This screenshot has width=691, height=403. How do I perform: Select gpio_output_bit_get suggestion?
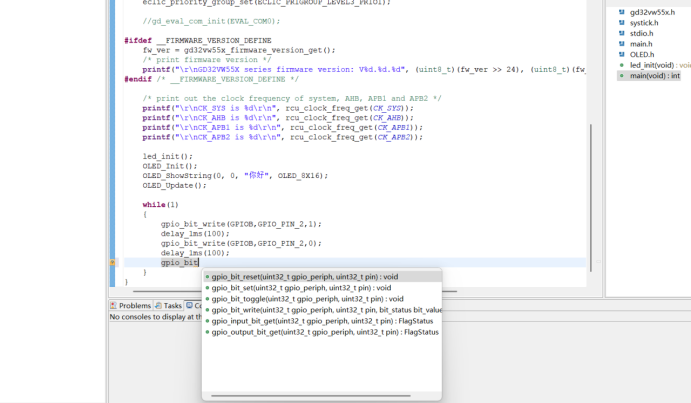pos(322,332)
